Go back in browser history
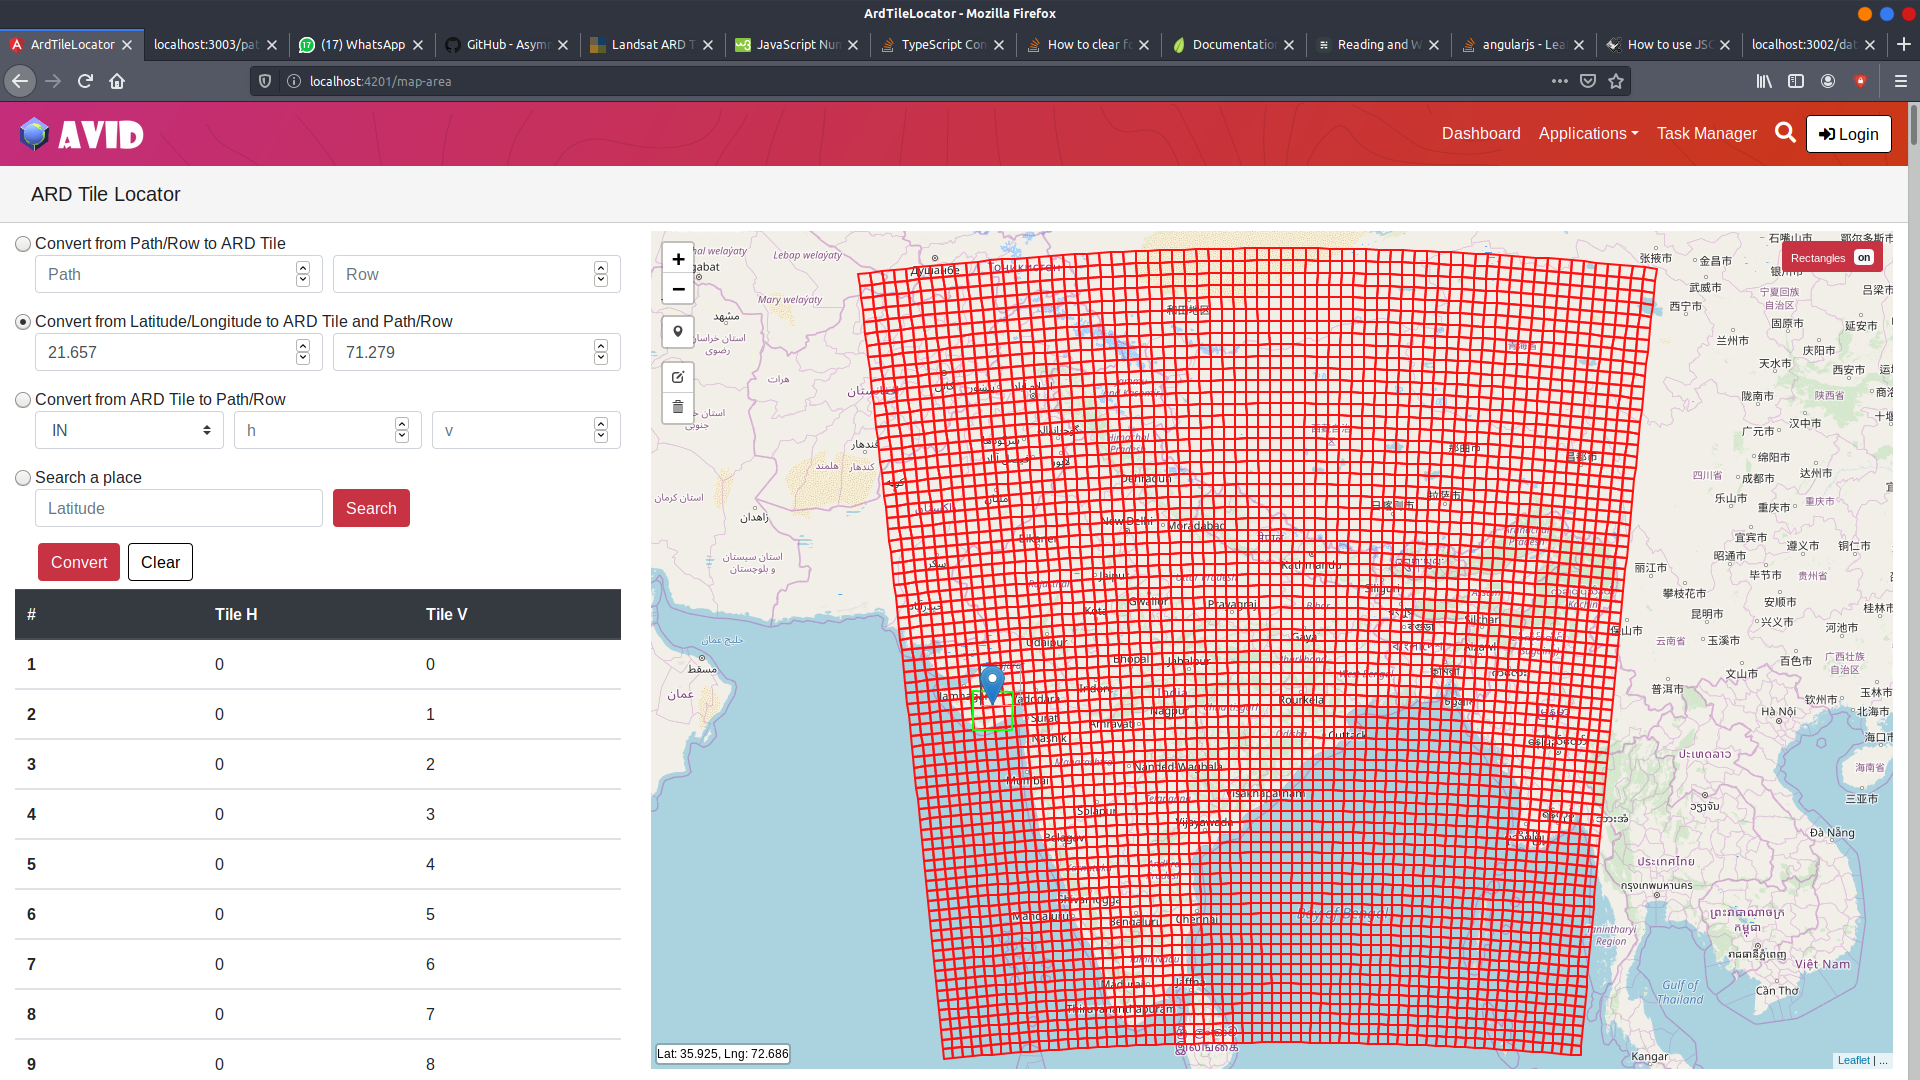 20,81
